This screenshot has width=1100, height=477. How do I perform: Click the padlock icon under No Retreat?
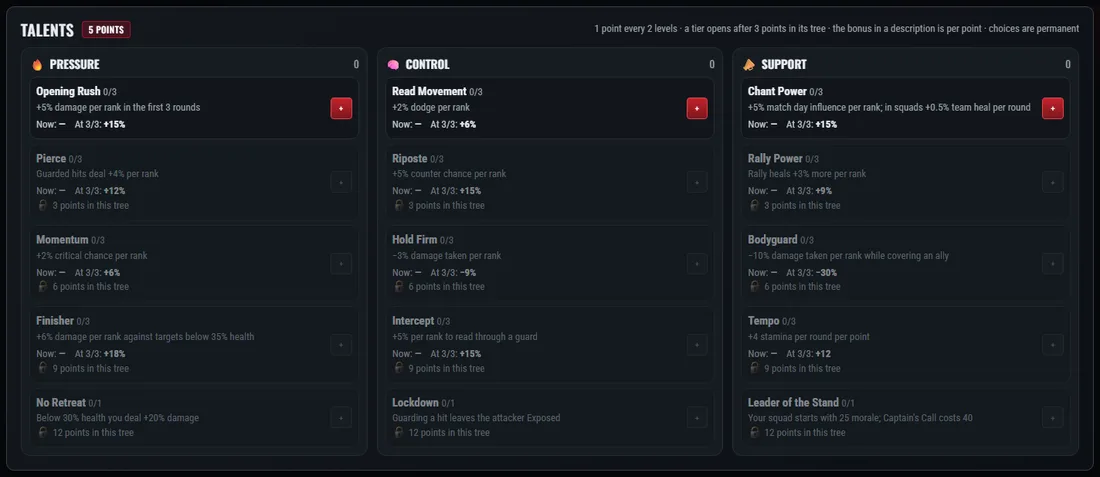[x=42, y=432]
